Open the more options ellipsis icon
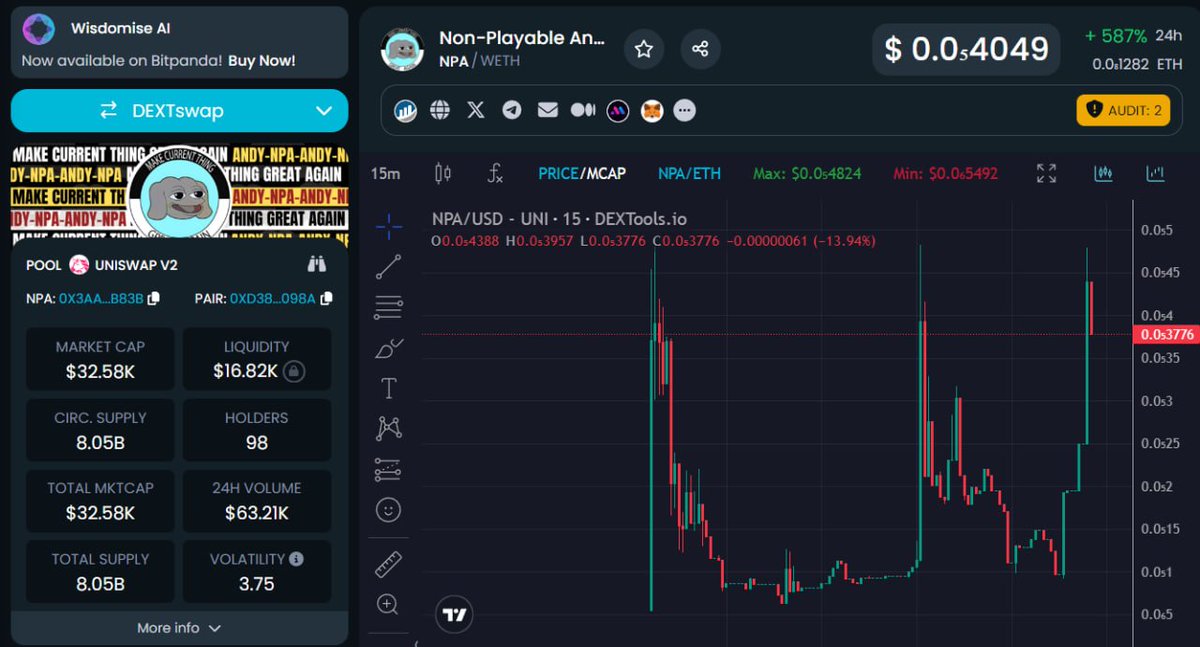Screen dimensions: 1200x647 (684, 110)
